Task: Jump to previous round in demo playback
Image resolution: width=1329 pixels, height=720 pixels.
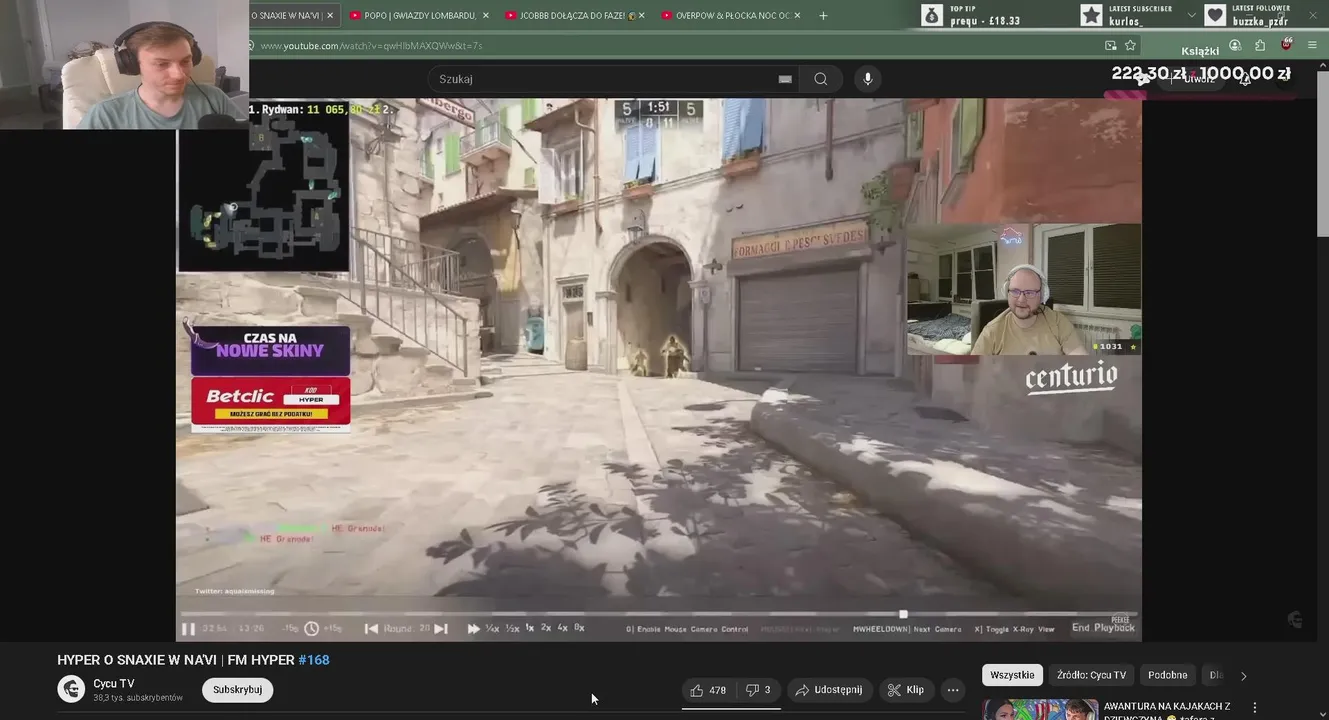Action: pyautogui.click(x=371, y=628)
